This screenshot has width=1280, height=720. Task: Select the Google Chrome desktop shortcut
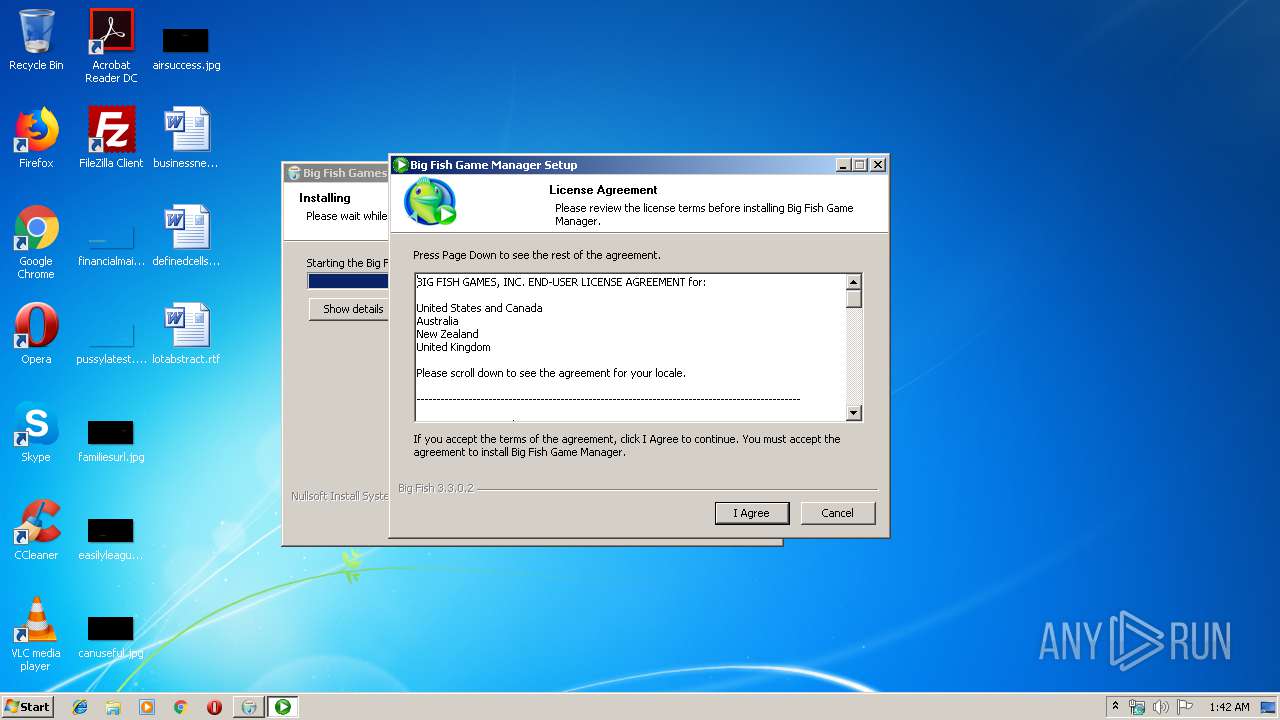pyautogui.click(x=36, y=242)
